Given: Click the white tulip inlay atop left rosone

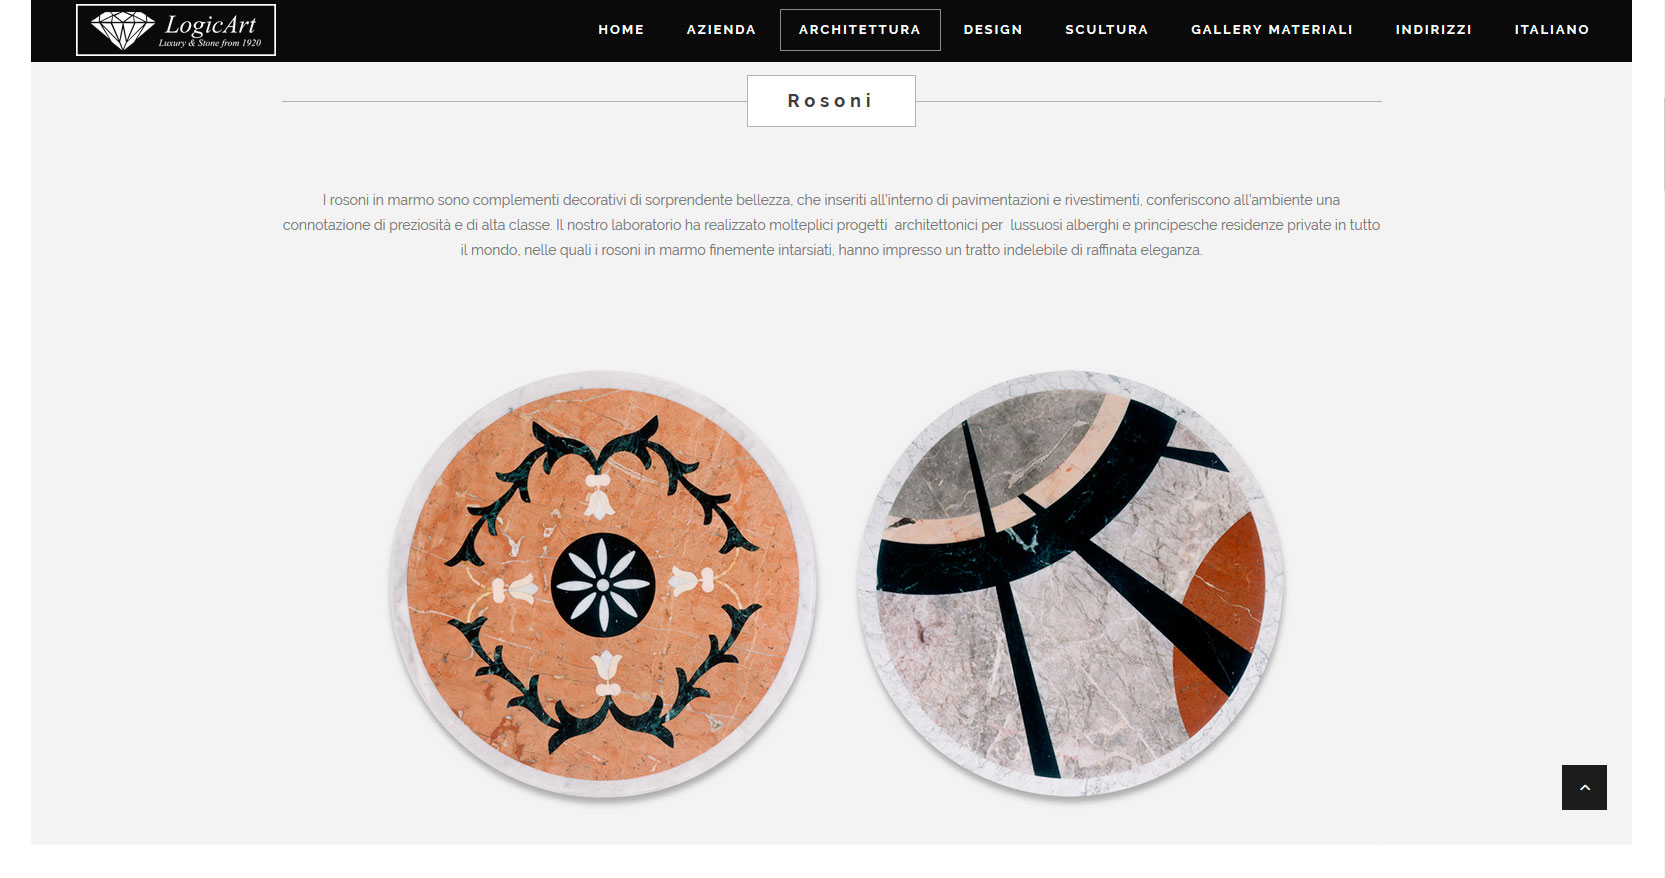Looking at the screenshot, I should point(598,497).
